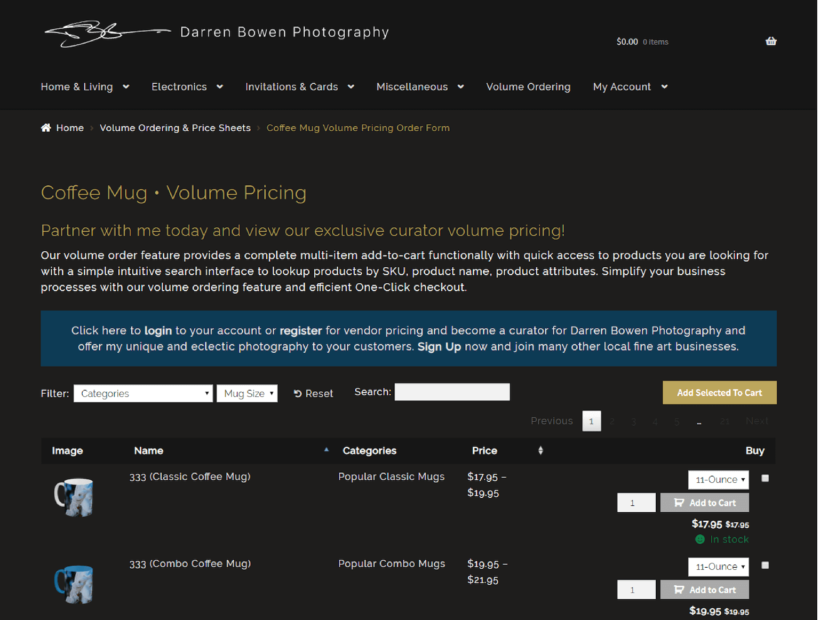Click the "$17.95 – $19.95" price range
820x620 pixels.
pyautogui.click(x=486, y=485)
